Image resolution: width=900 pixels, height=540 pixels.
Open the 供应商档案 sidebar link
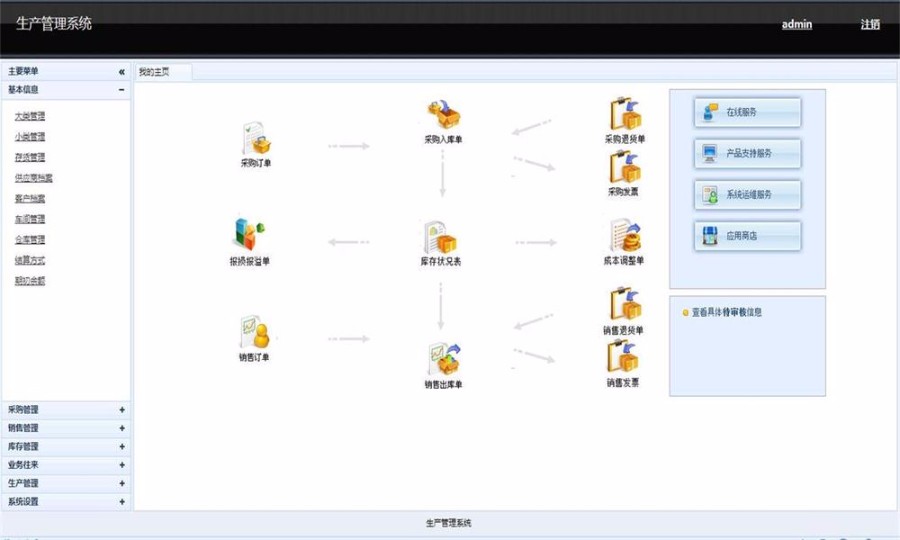coord(33,178)
